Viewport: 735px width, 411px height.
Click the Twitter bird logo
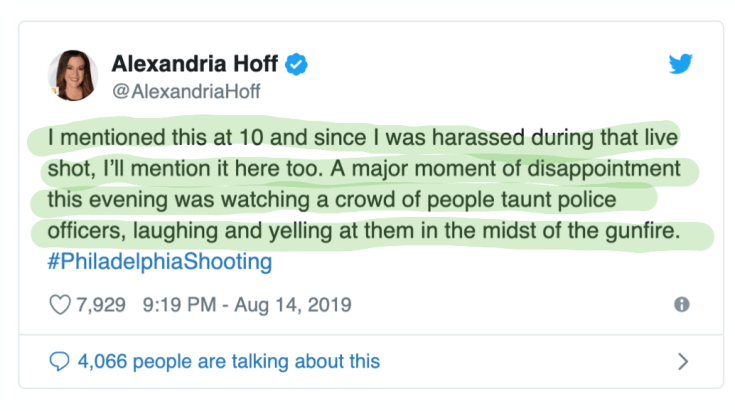681,64
